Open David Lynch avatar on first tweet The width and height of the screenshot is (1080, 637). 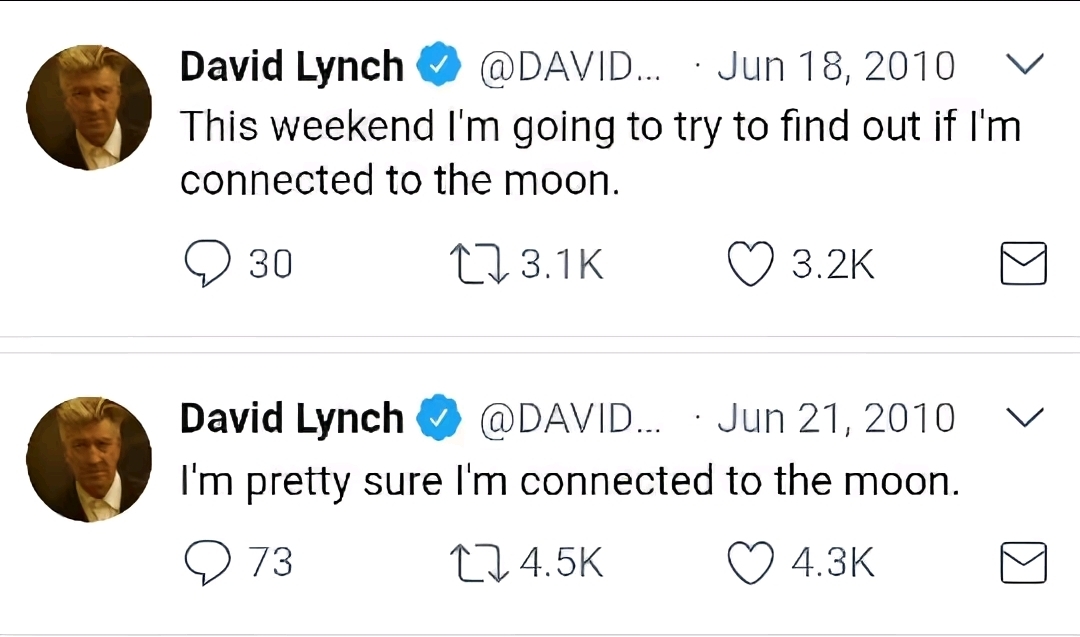pos(89,107)
